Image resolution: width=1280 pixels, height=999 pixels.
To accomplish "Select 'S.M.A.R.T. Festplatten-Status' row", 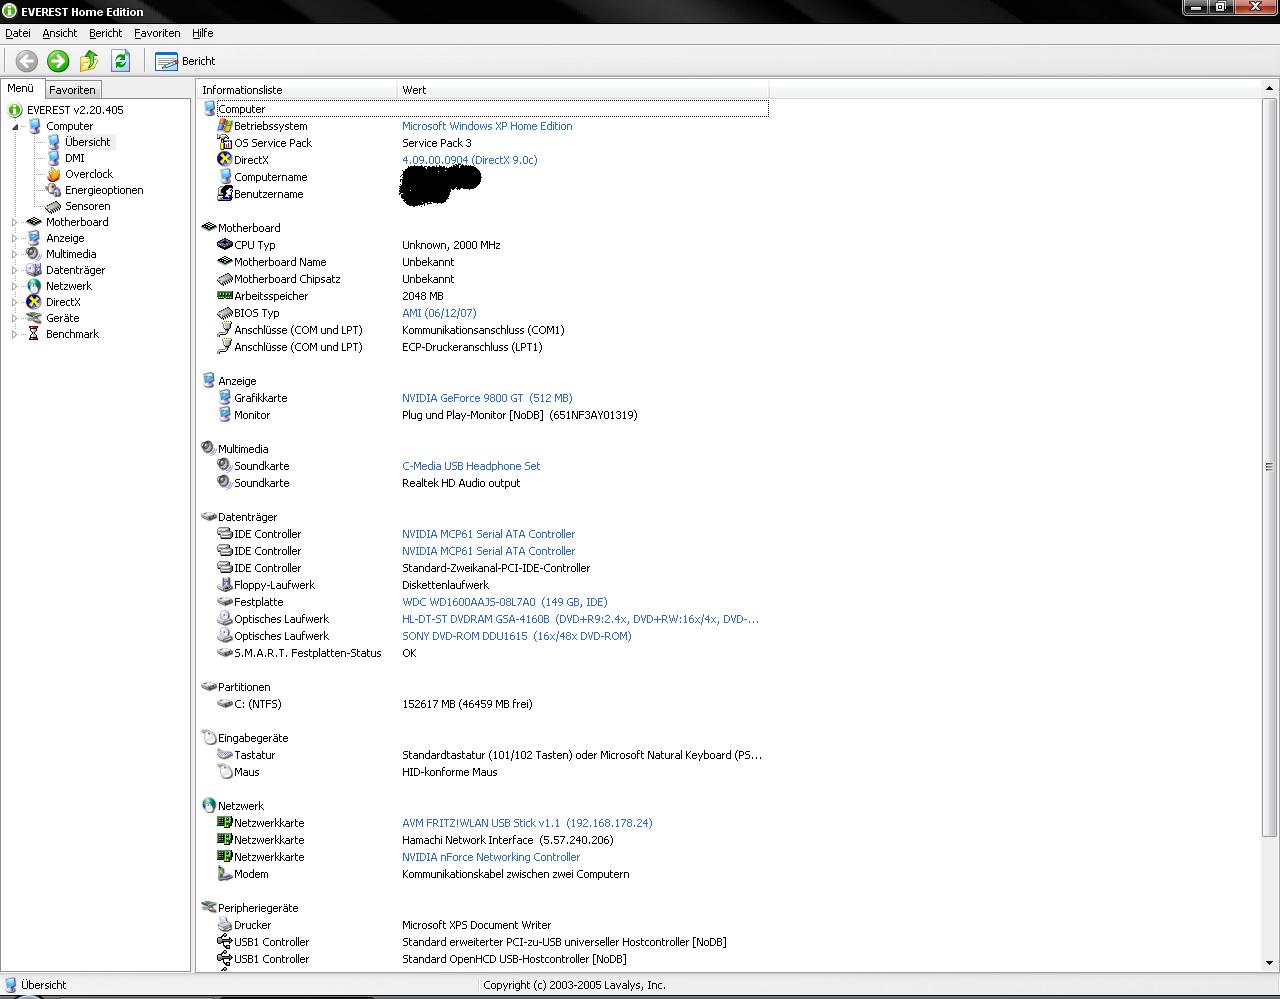I will [308, 654].
